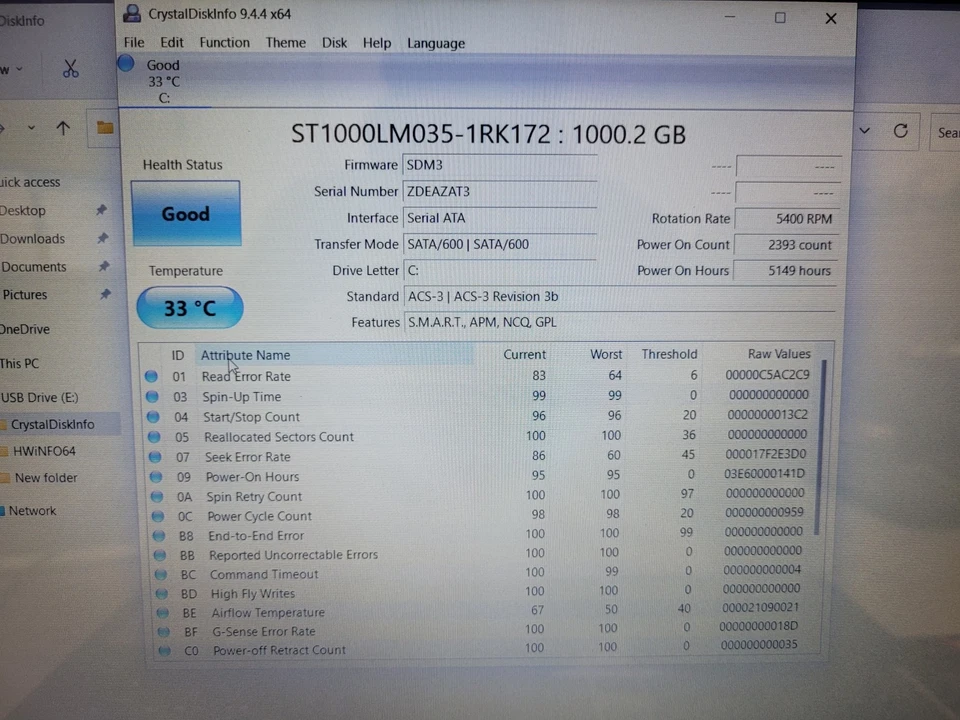Open the Edit menu
This screenshot has height=720, width=960.
(x=171, y=42)
